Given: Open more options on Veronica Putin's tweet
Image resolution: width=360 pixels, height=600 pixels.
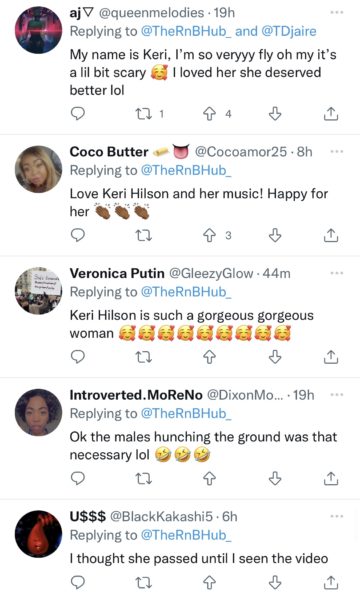Looking at the screenshot, I should point(337,273).
